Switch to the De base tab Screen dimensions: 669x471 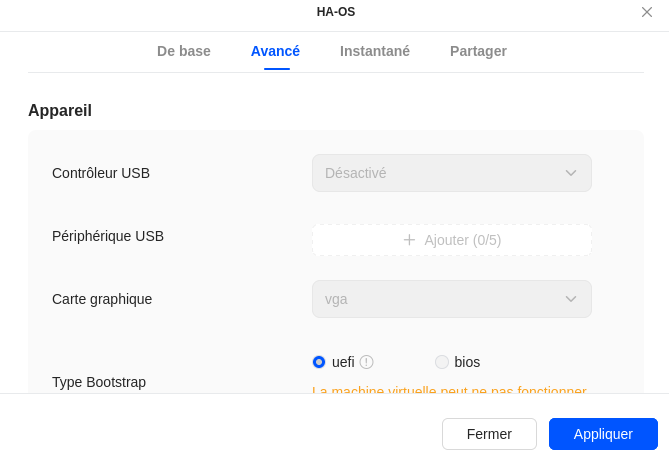(184, 51)
